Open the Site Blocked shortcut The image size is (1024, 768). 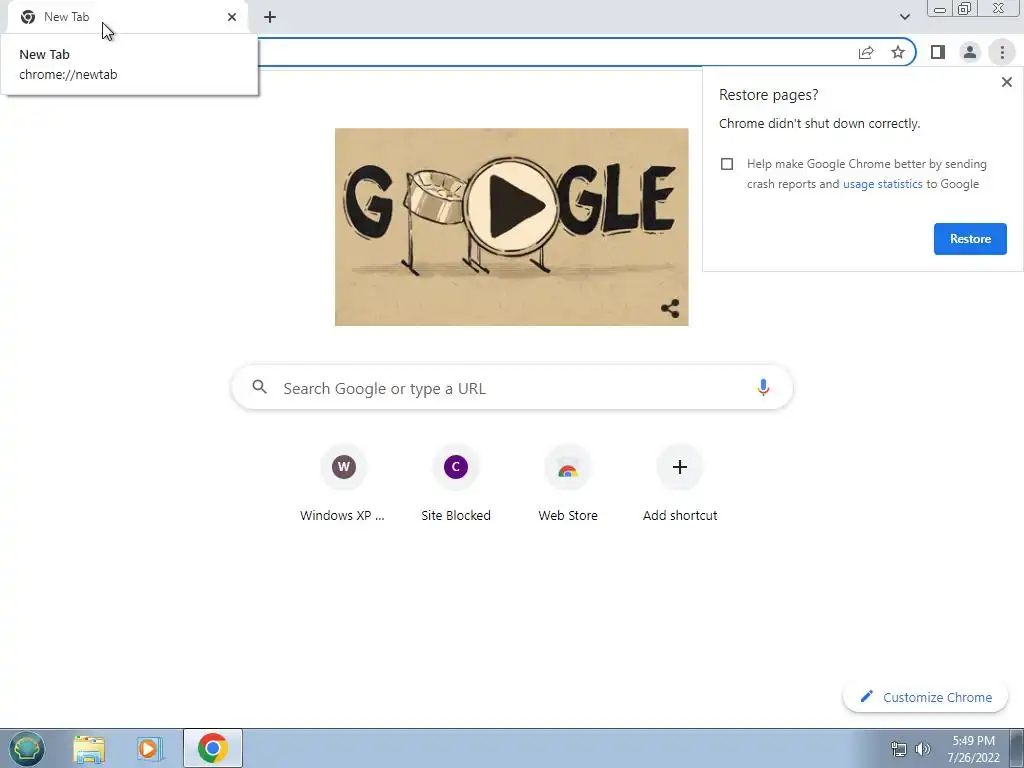coord(456,483)
